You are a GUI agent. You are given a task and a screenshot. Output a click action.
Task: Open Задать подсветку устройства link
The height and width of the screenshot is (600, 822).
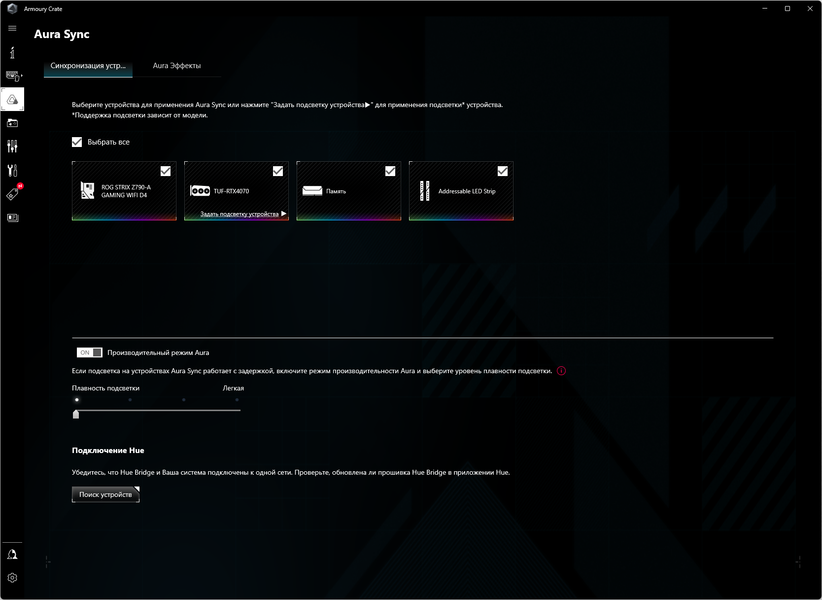tap(243, 214)
